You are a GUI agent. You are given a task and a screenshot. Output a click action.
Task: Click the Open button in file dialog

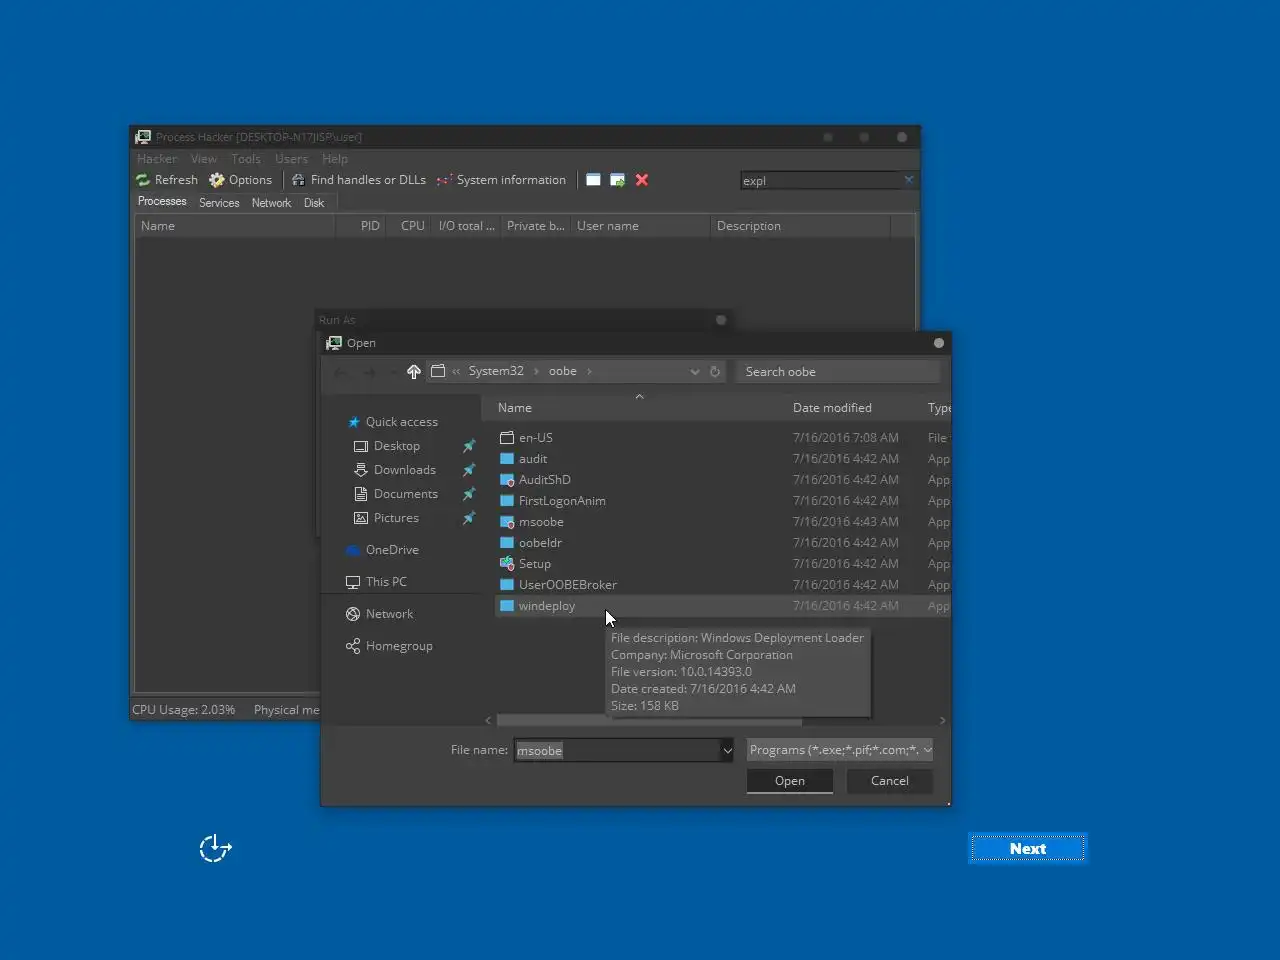coord(790,781)
